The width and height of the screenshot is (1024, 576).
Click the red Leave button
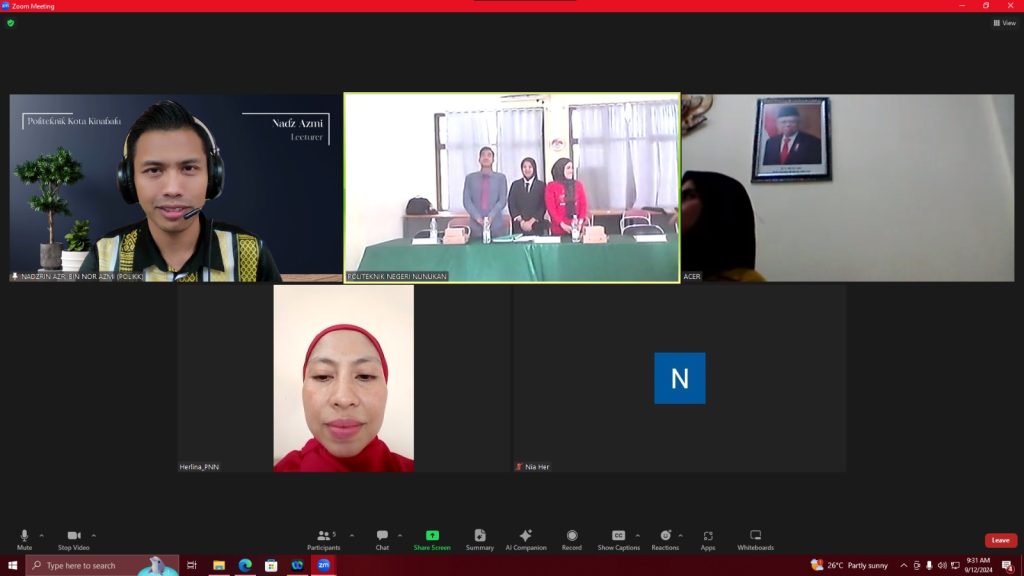(1000, 540)
